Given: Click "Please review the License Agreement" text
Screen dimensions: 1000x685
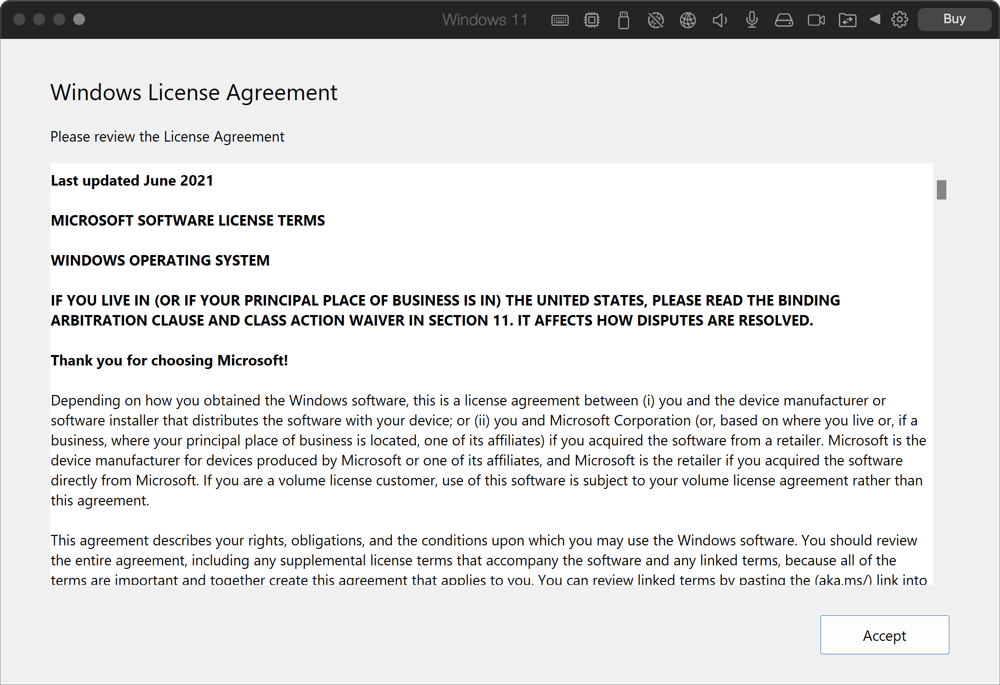Looking at the screenshot, I should point(167,137).
